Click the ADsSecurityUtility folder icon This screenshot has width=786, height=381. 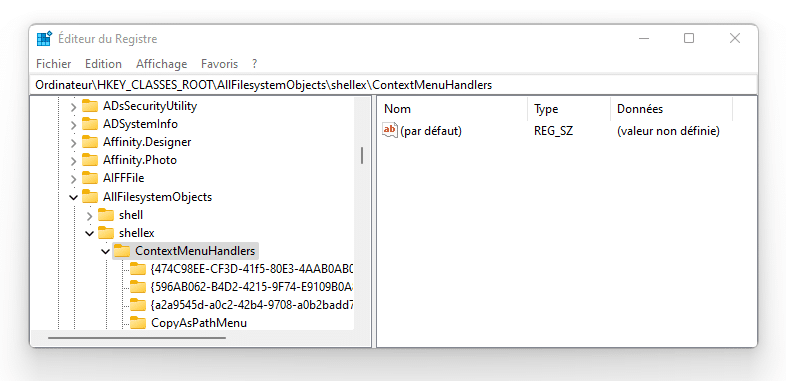[x=90, y=106]
